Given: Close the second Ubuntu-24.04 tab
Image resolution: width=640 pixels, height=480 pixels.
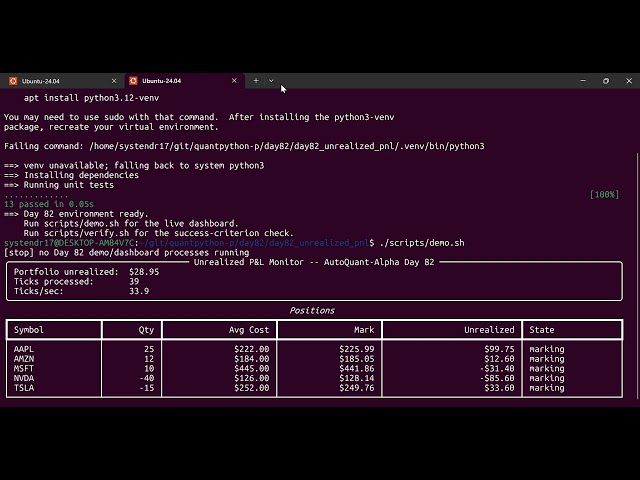Looking at the screenshot, I should coord(234,81).
